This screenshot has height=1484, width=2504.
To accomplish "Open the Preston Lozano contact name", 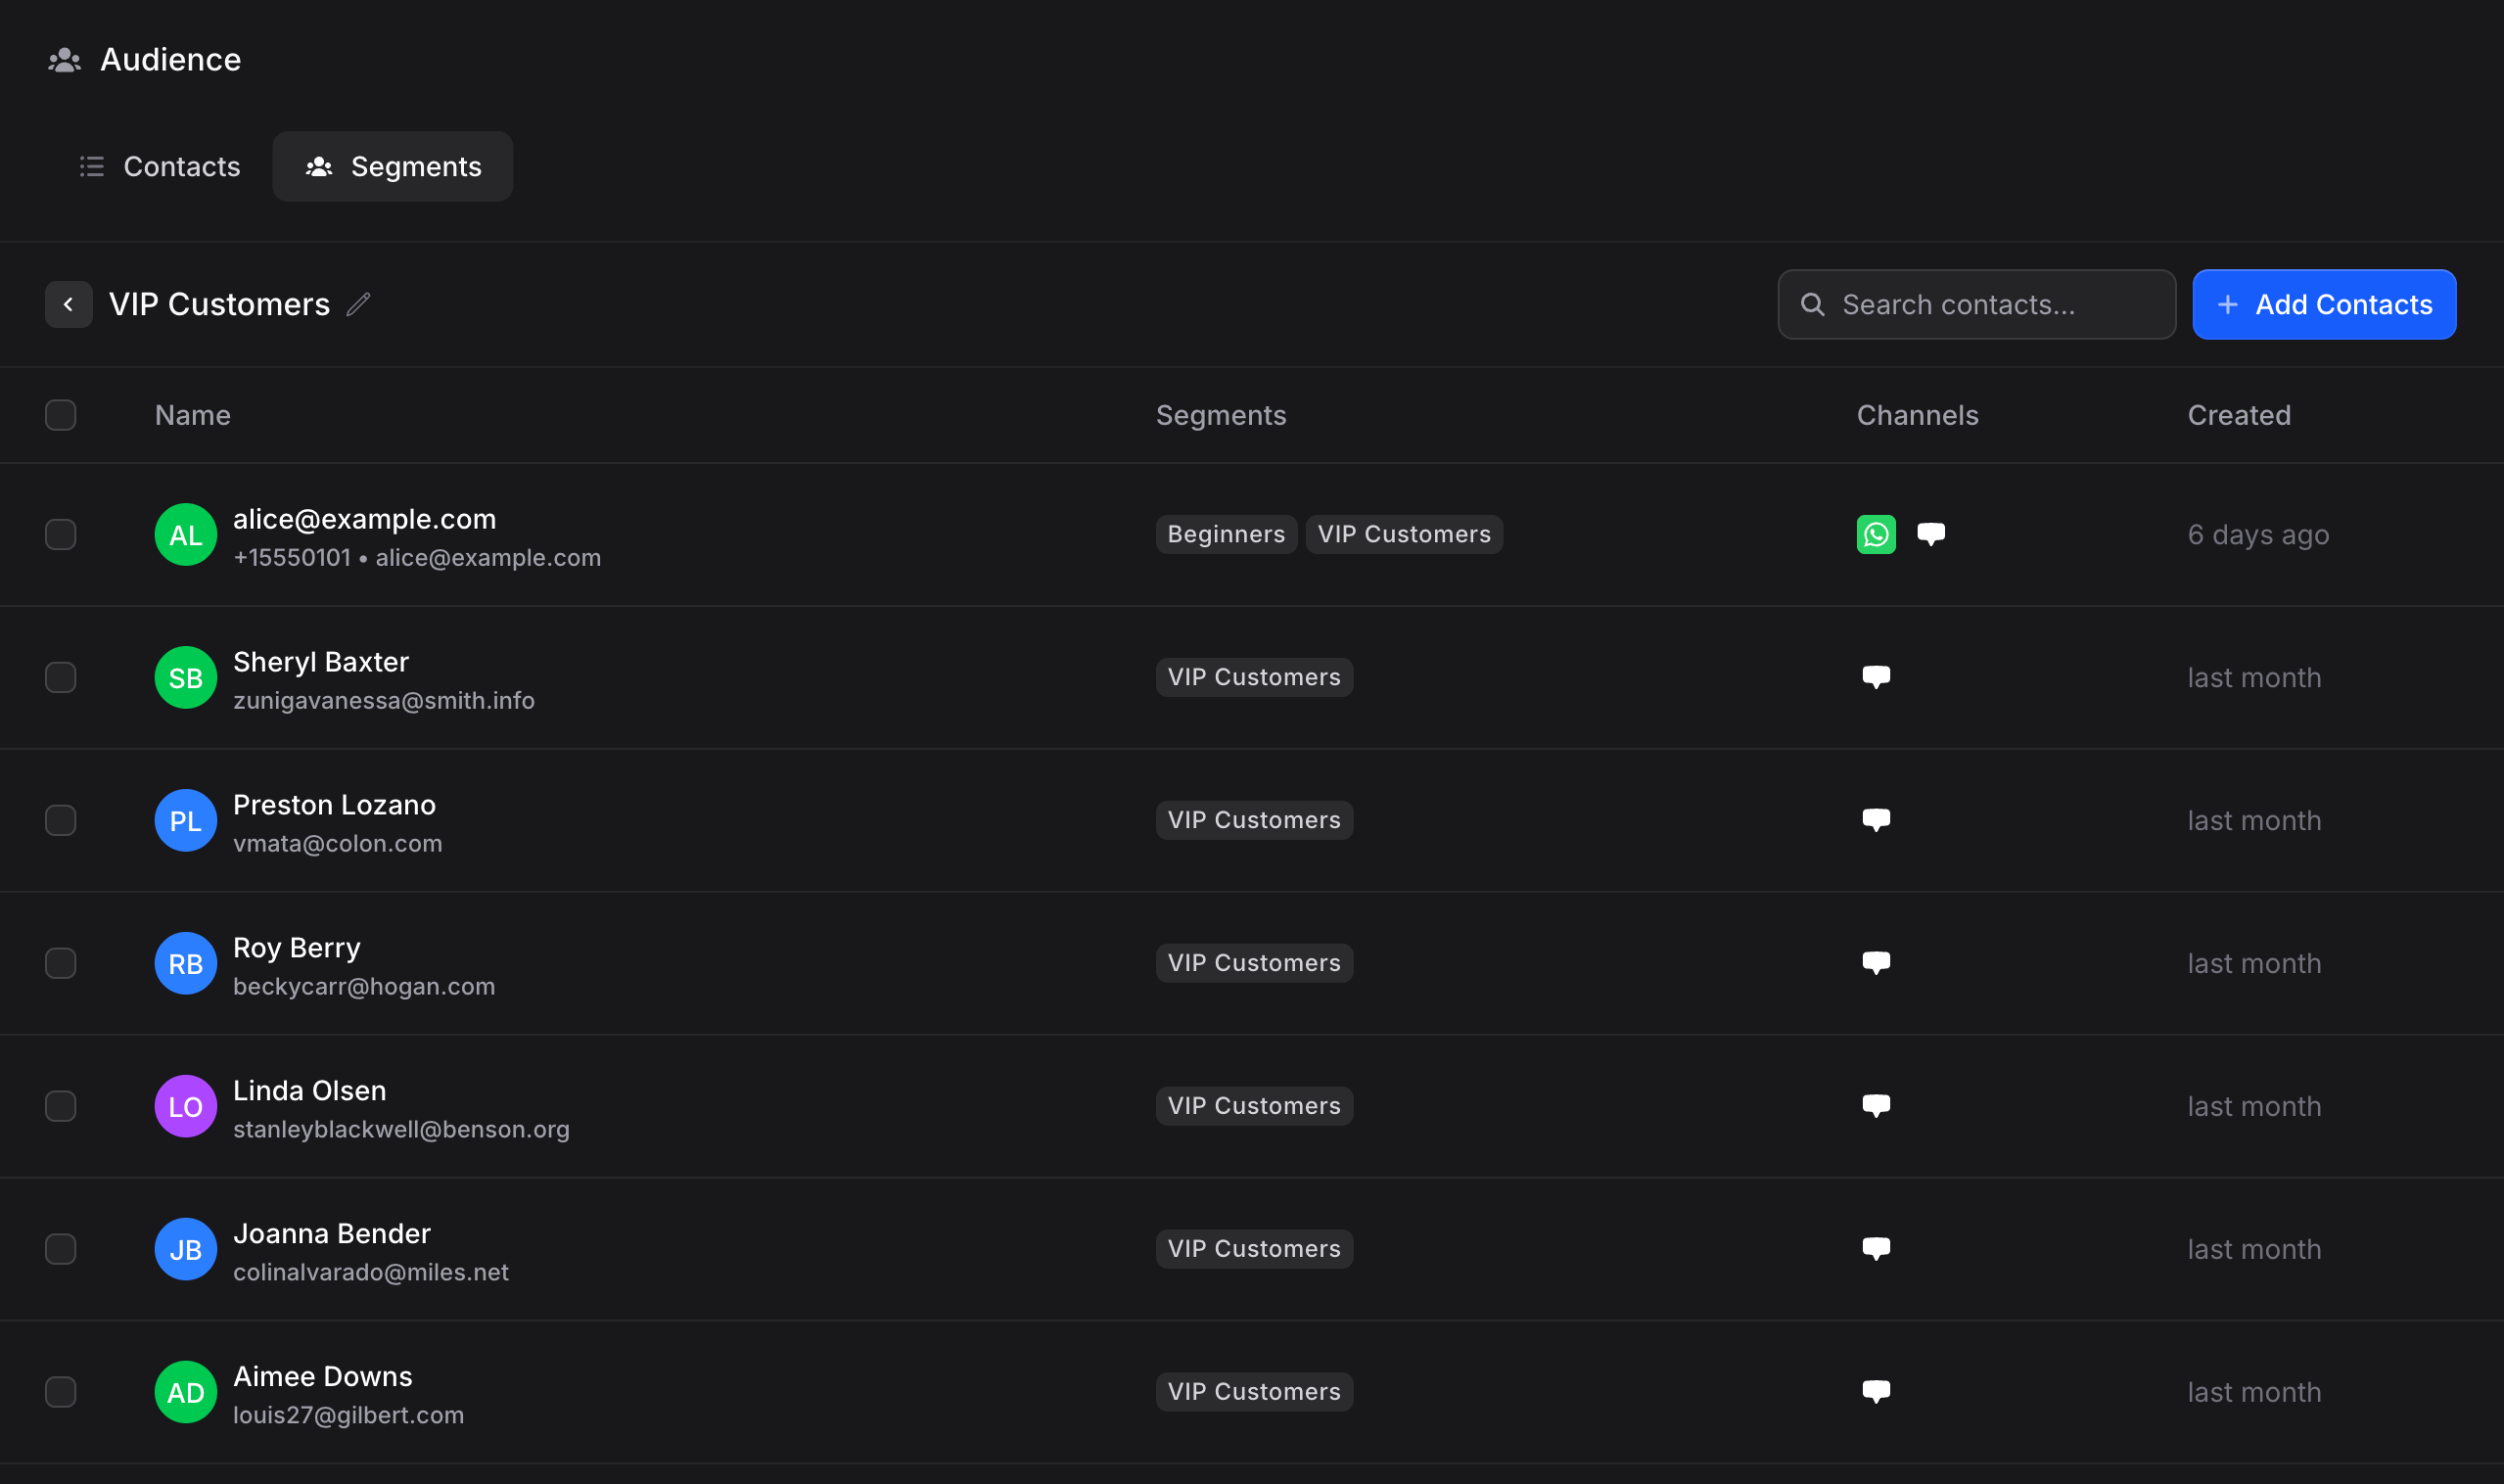I will coord(334,805).
